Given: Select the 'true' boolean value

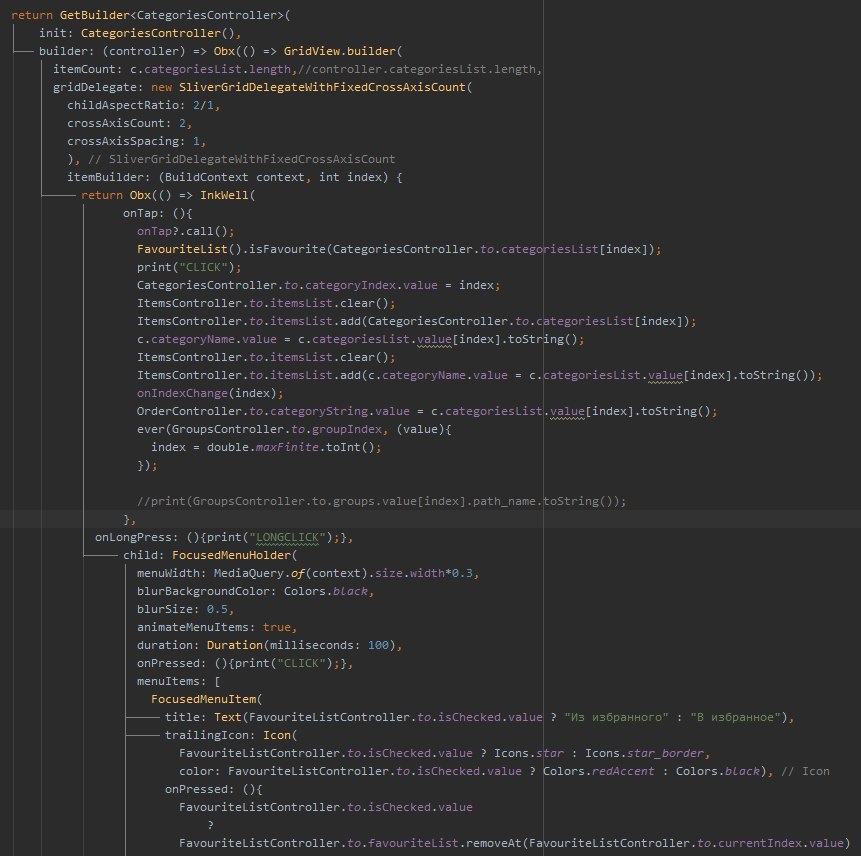Looking at the screenshot, I should [276, 628].
